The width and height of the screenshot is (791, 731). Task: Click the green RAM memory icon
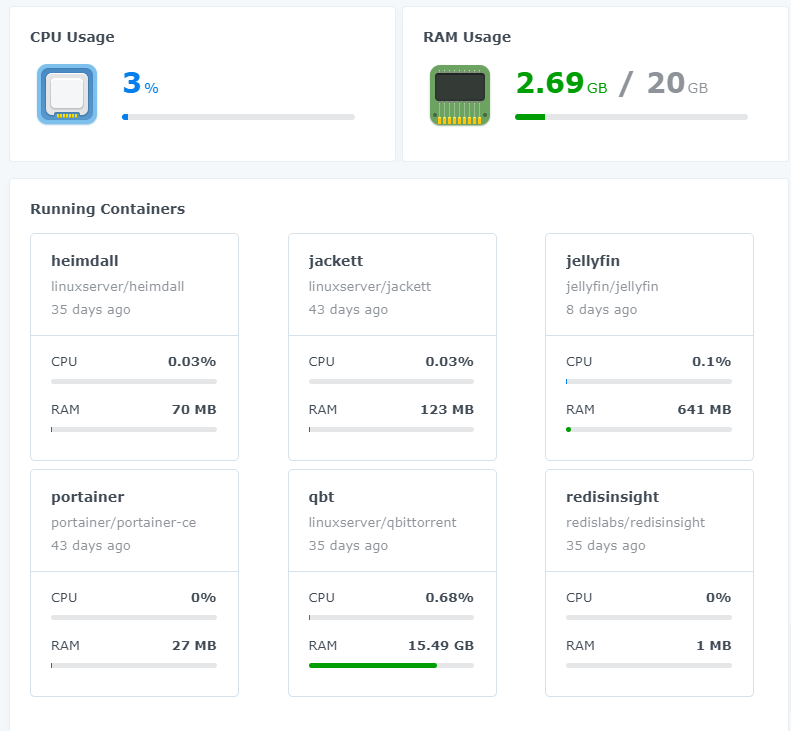tap(460, 95)
